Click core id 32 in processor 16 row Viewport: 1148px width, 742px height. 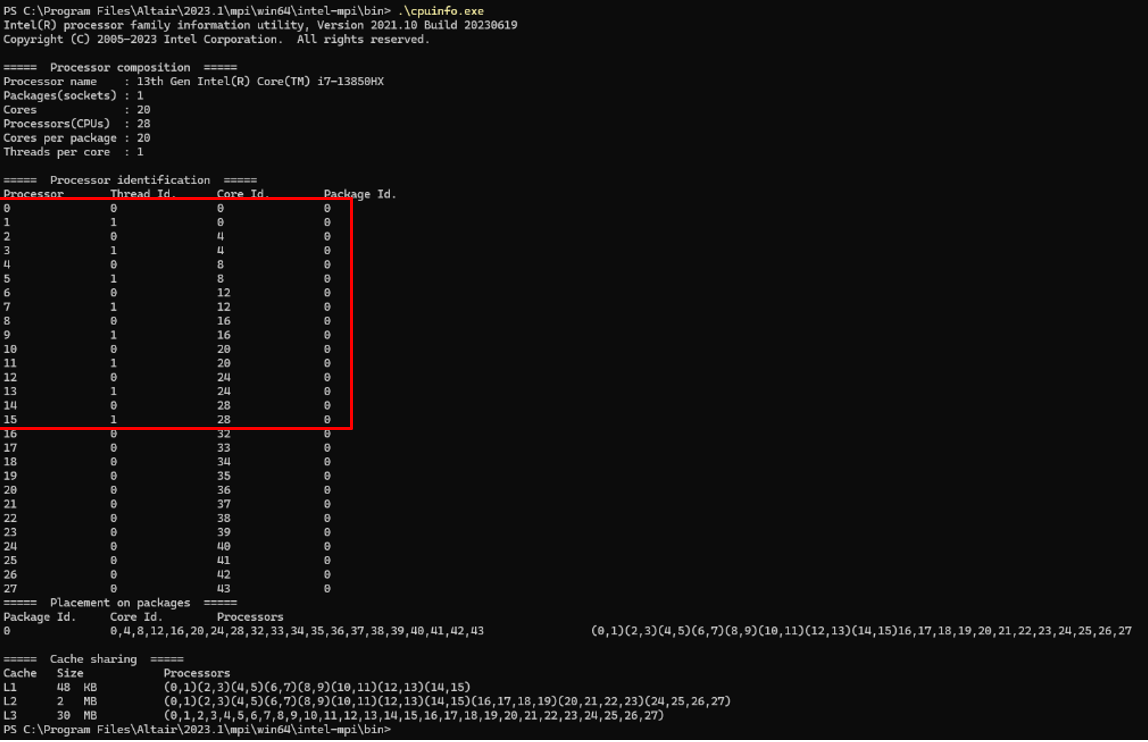tap(223, 434)
